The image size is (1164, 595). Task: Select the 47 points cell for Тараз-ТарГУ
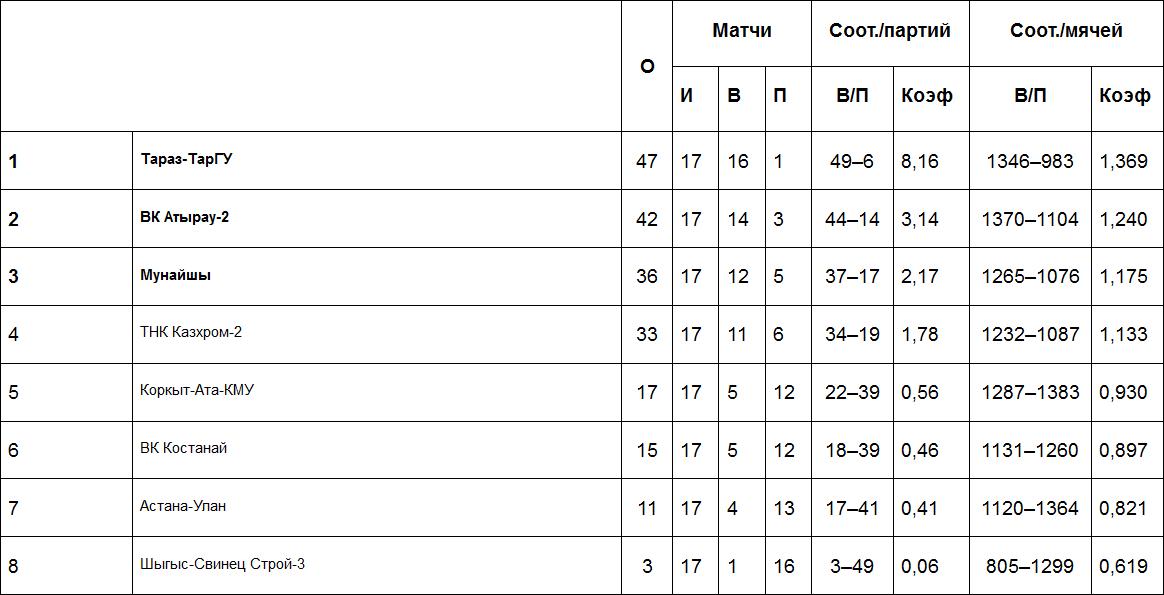point(646,161)
